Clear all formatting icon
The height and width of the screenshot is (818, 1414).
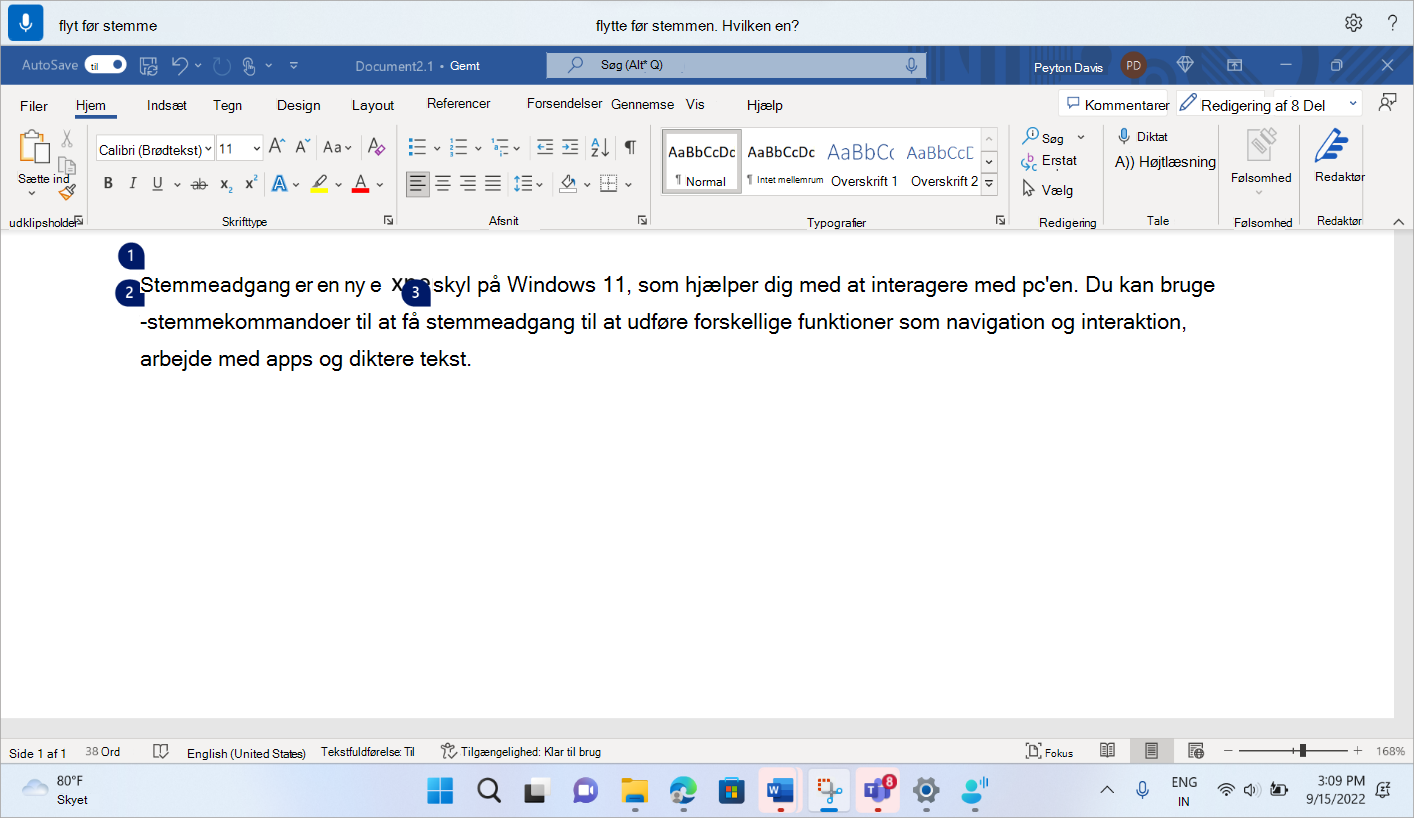pyautogui.click(x=376, y=147)
